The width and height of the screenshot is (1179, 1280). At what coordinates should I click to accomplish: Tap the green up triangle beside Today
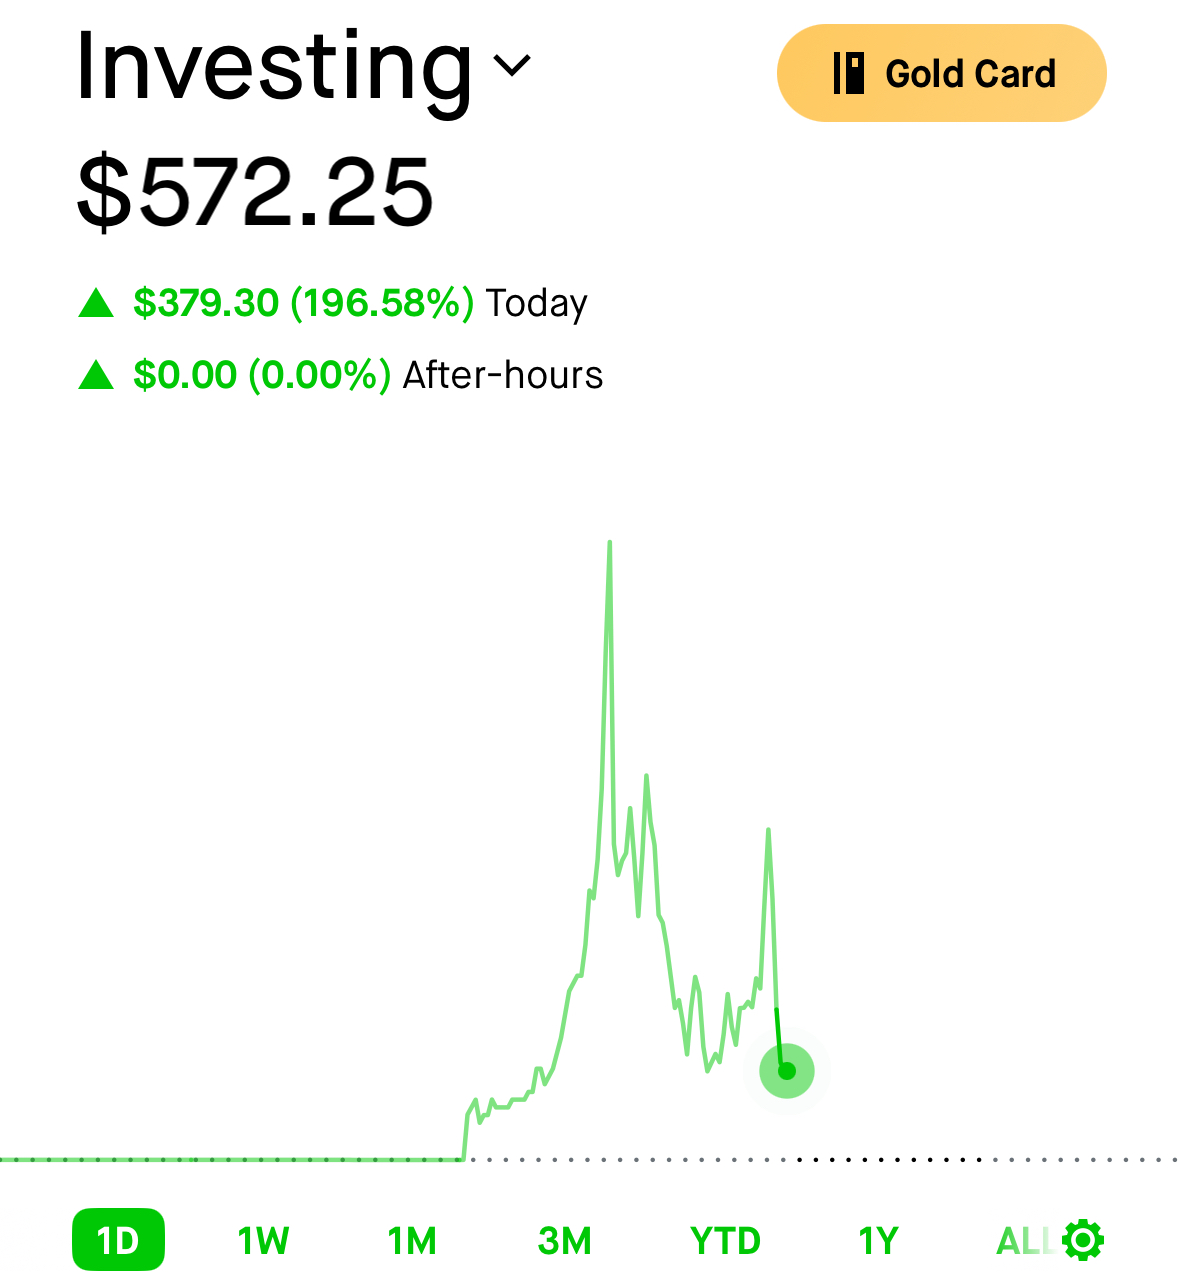[96, 302]
